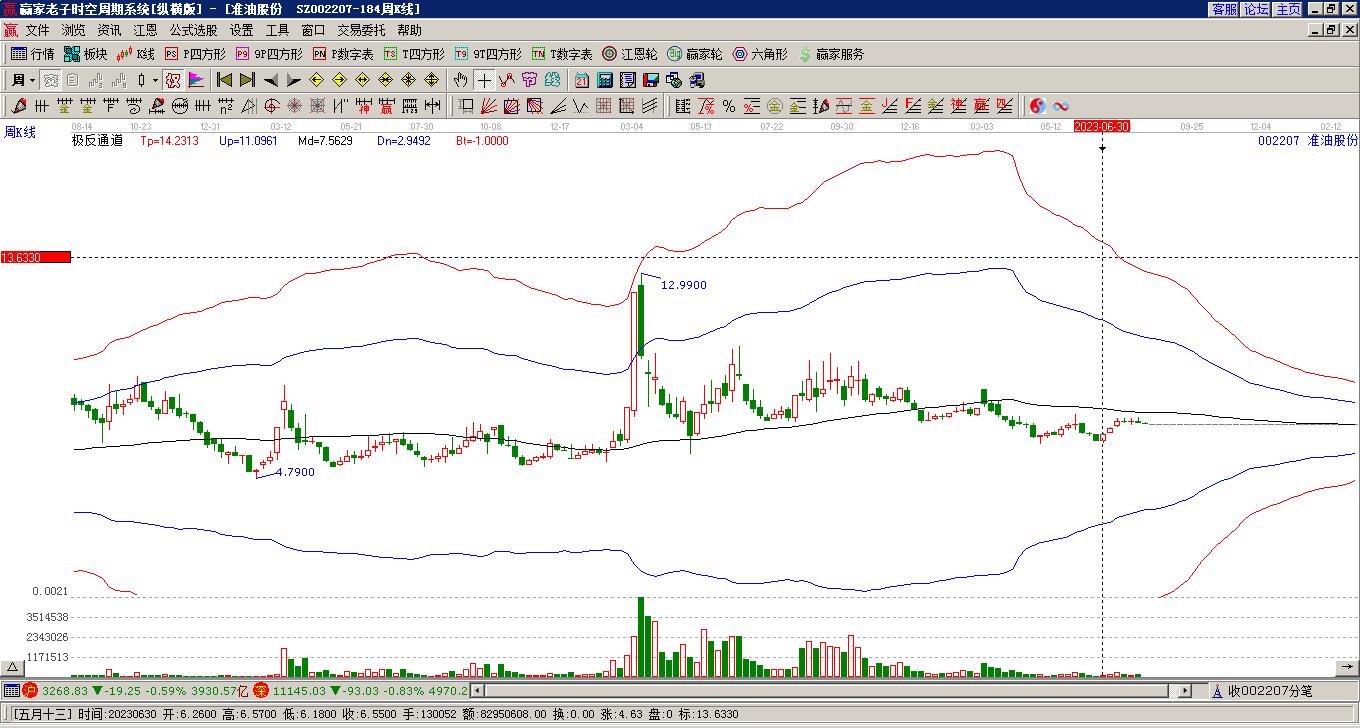
Task: Click the 极反通道 indicator label
Action: coord(97,141)
